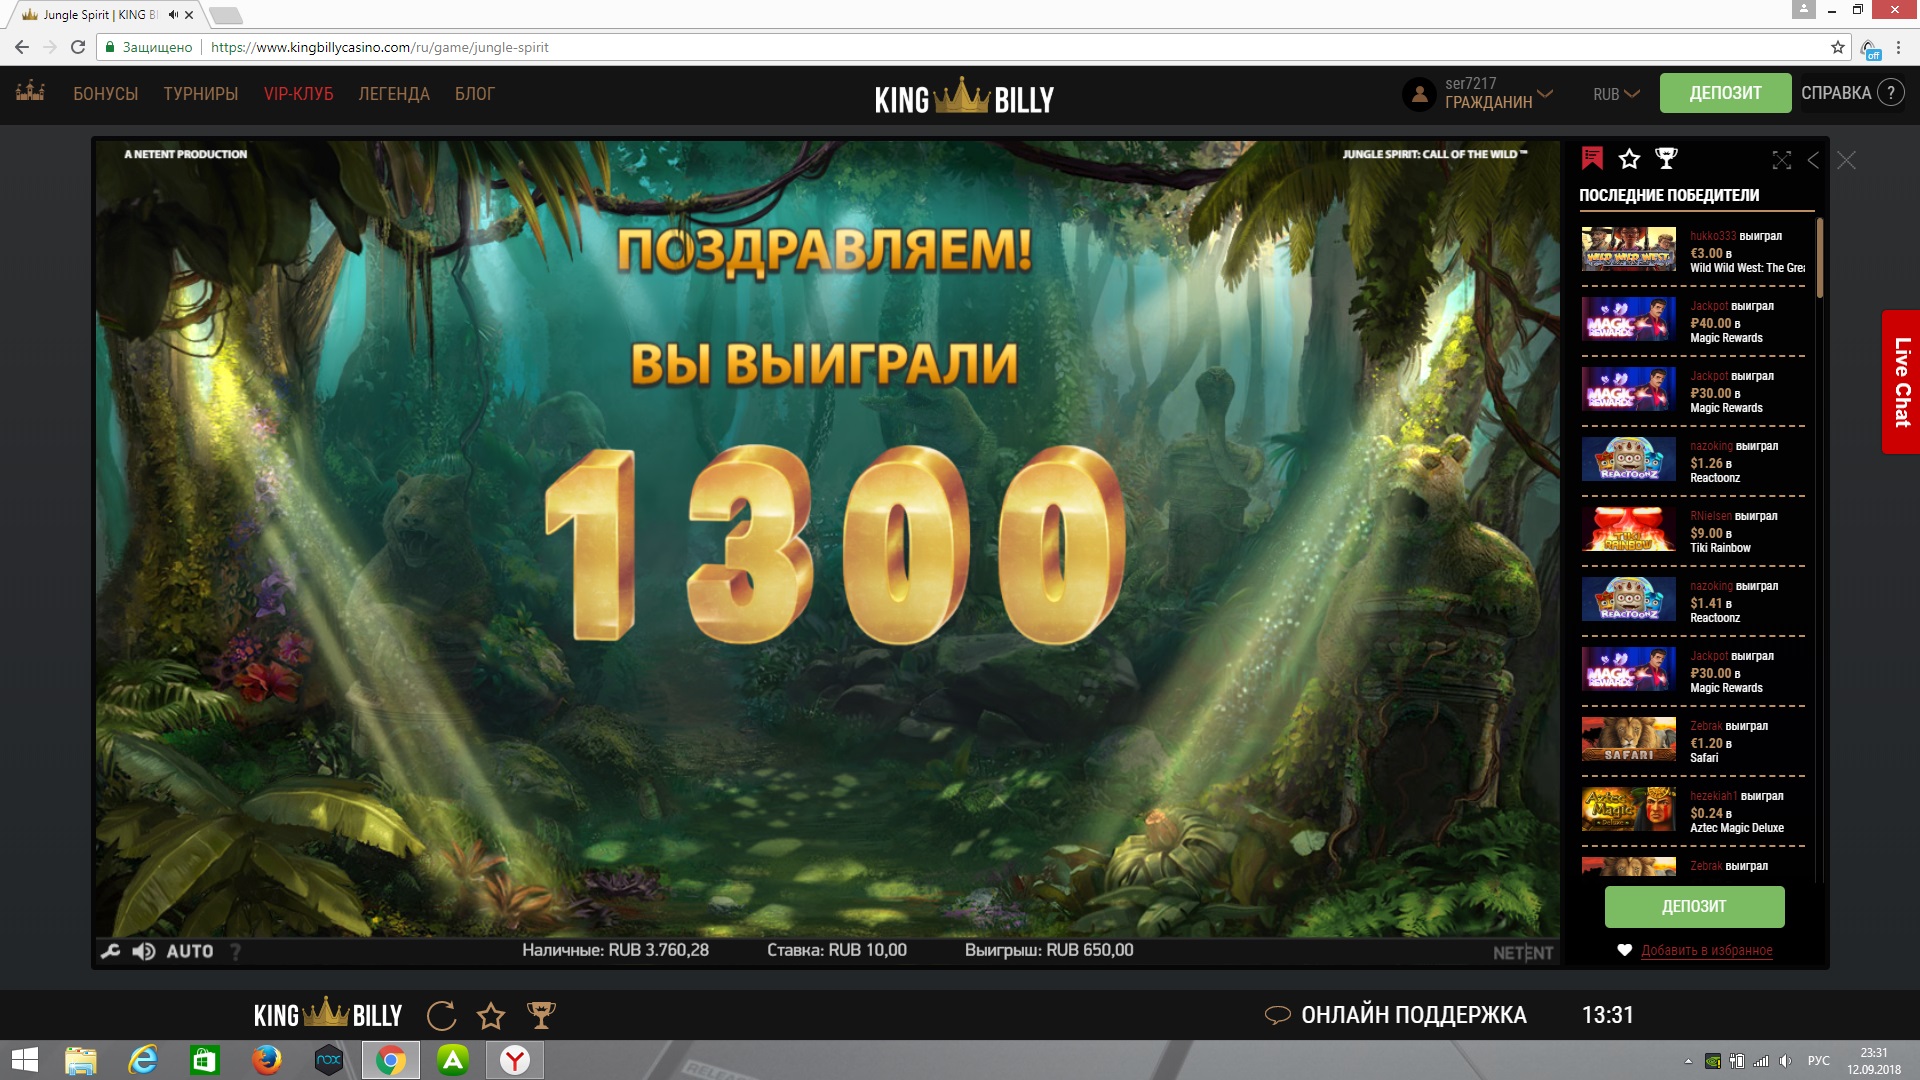Collapse the sidebar with the left chevron
The image size is (1920, 1080).
1813,160
